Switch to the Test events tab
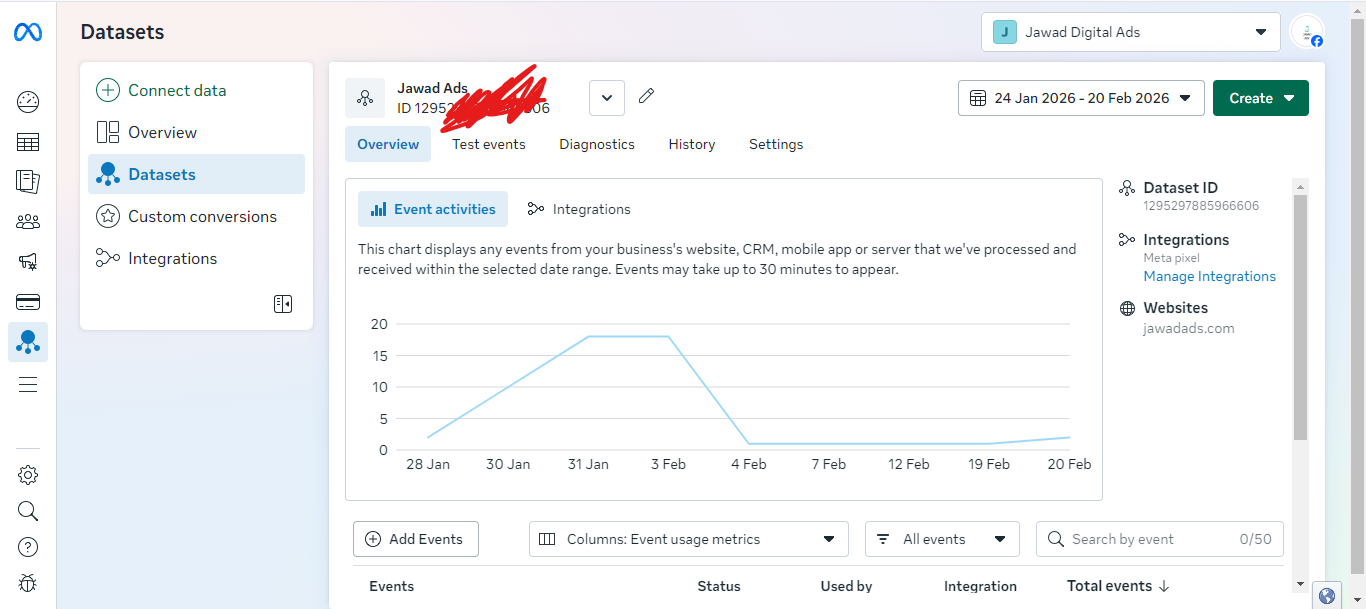 (488, 144)
